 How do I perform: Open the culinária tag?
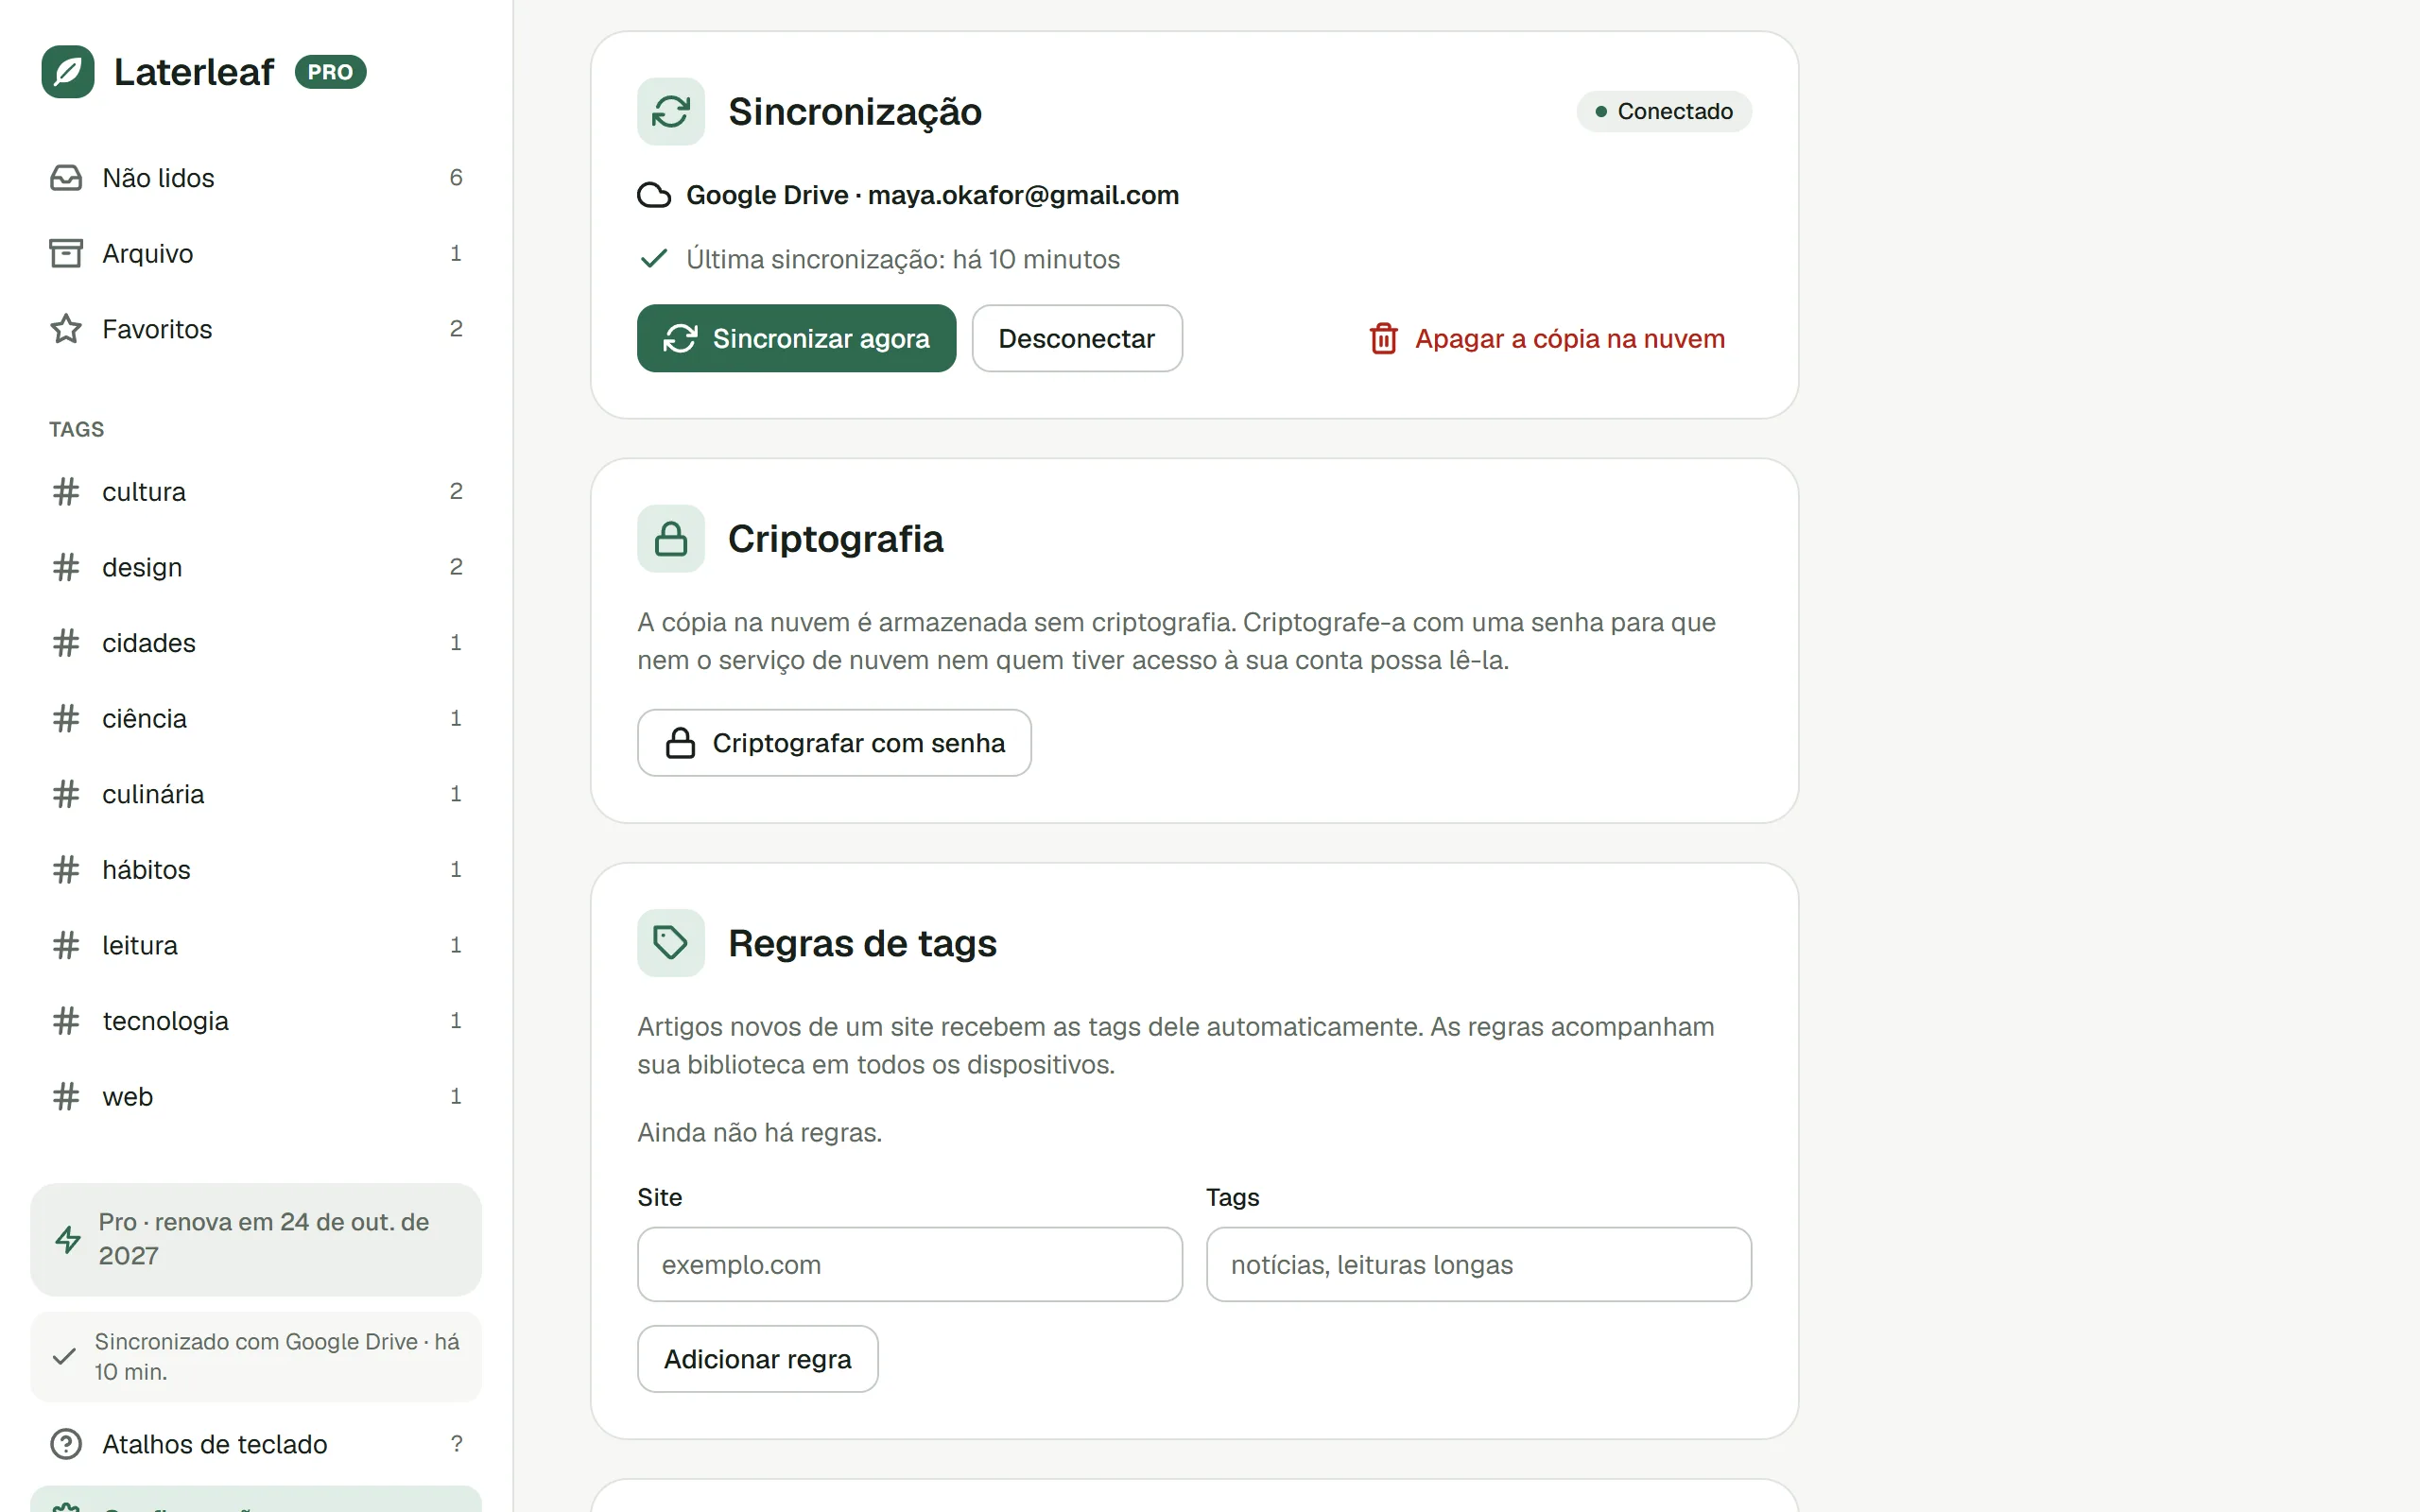pyautogui.click(x=256, y=794)
